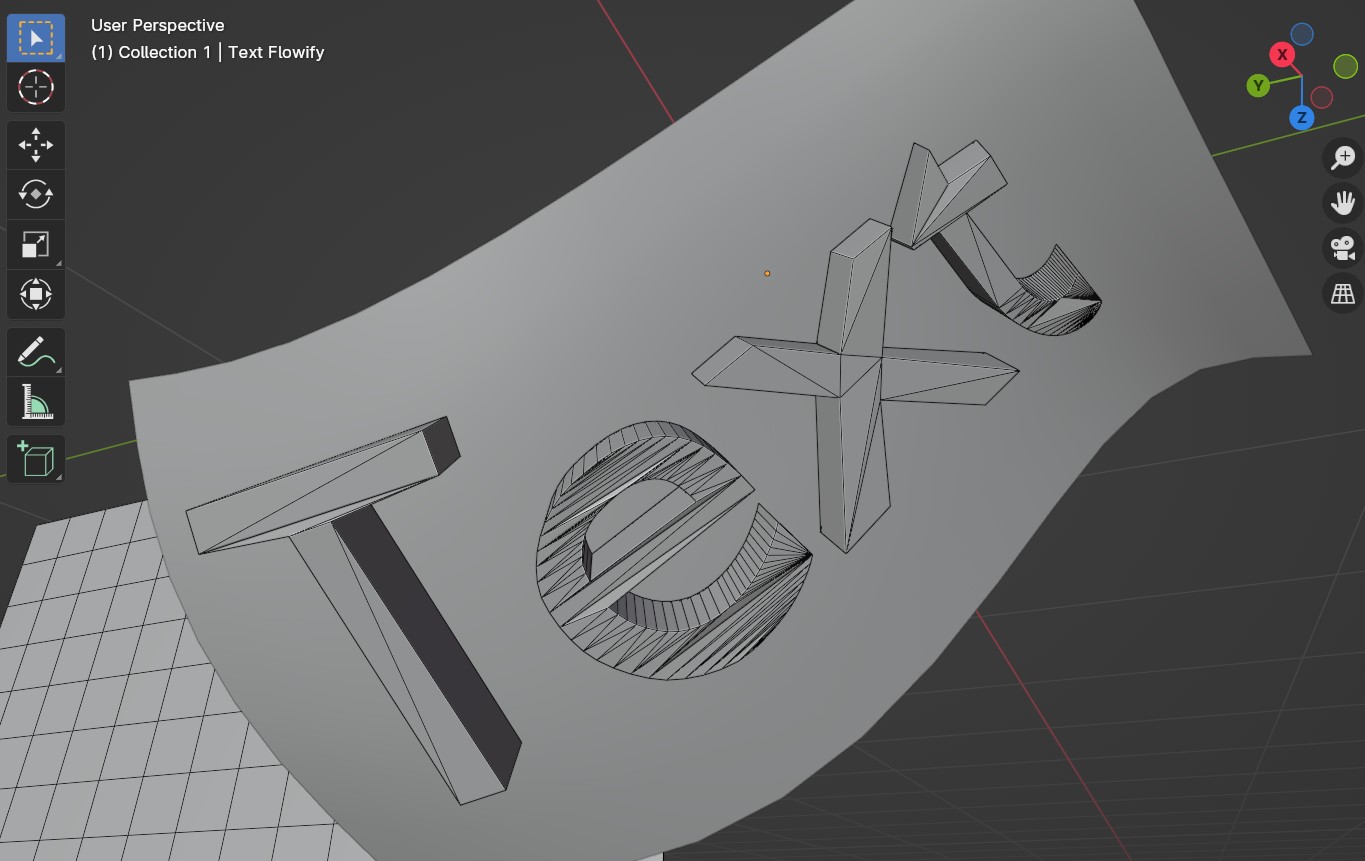The width and height of the screenshot is (1365, 861).
Task: Activate the Transform tool
Action: click(36, 294)
